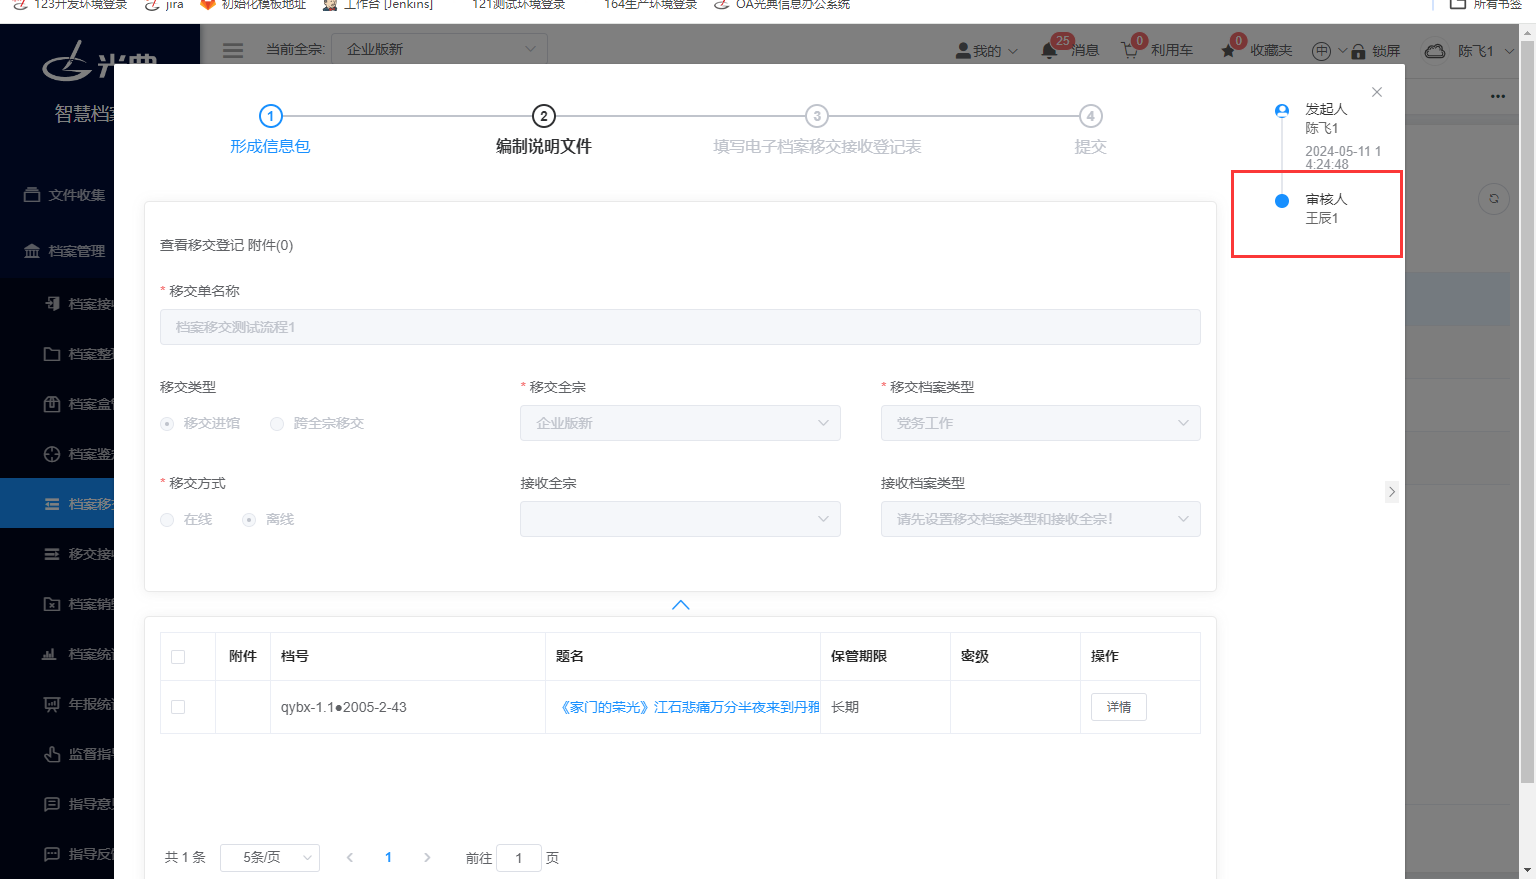Screen dimensions: 1536x879
Task: Click the 指导反 sidebar icon
Action: tap(52, 854)
